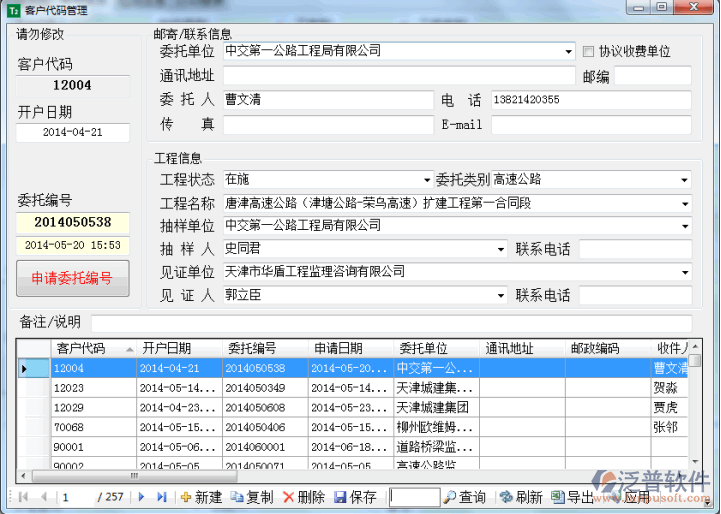Sort by the 客户代码 column header

[x=80, y=349]
